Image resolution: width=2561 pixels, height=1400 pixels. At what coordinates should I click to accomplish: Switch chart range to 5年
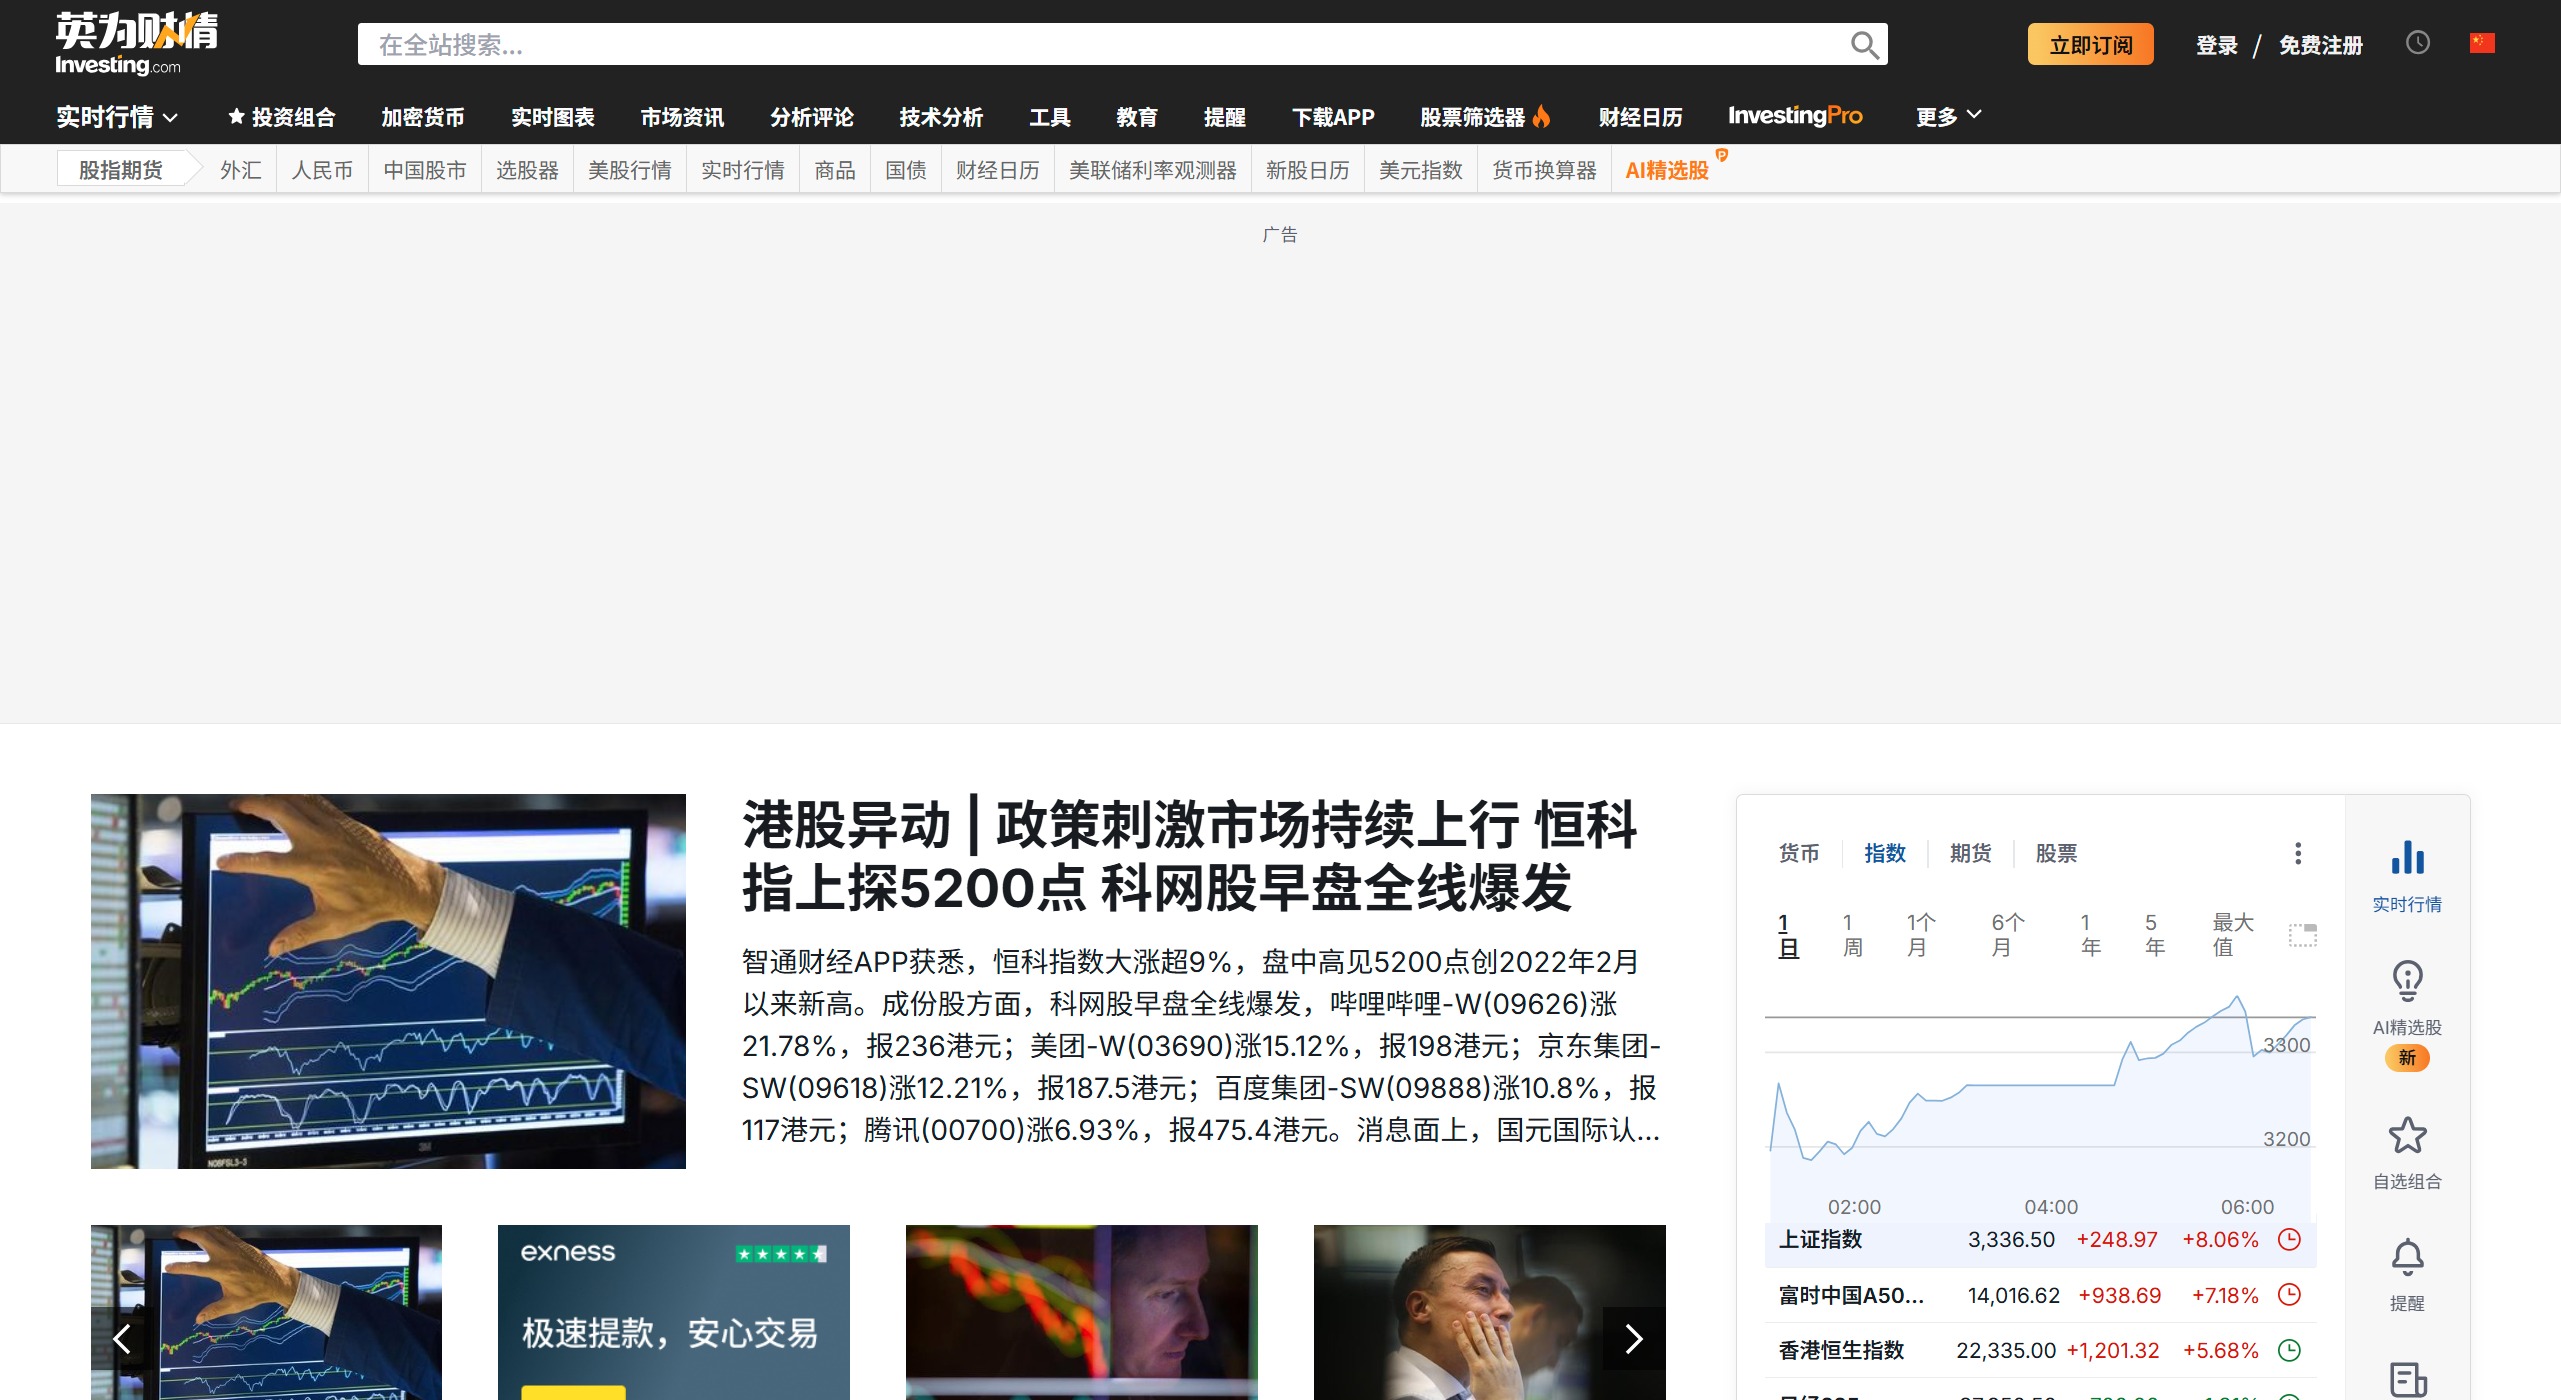point(2152,935)
